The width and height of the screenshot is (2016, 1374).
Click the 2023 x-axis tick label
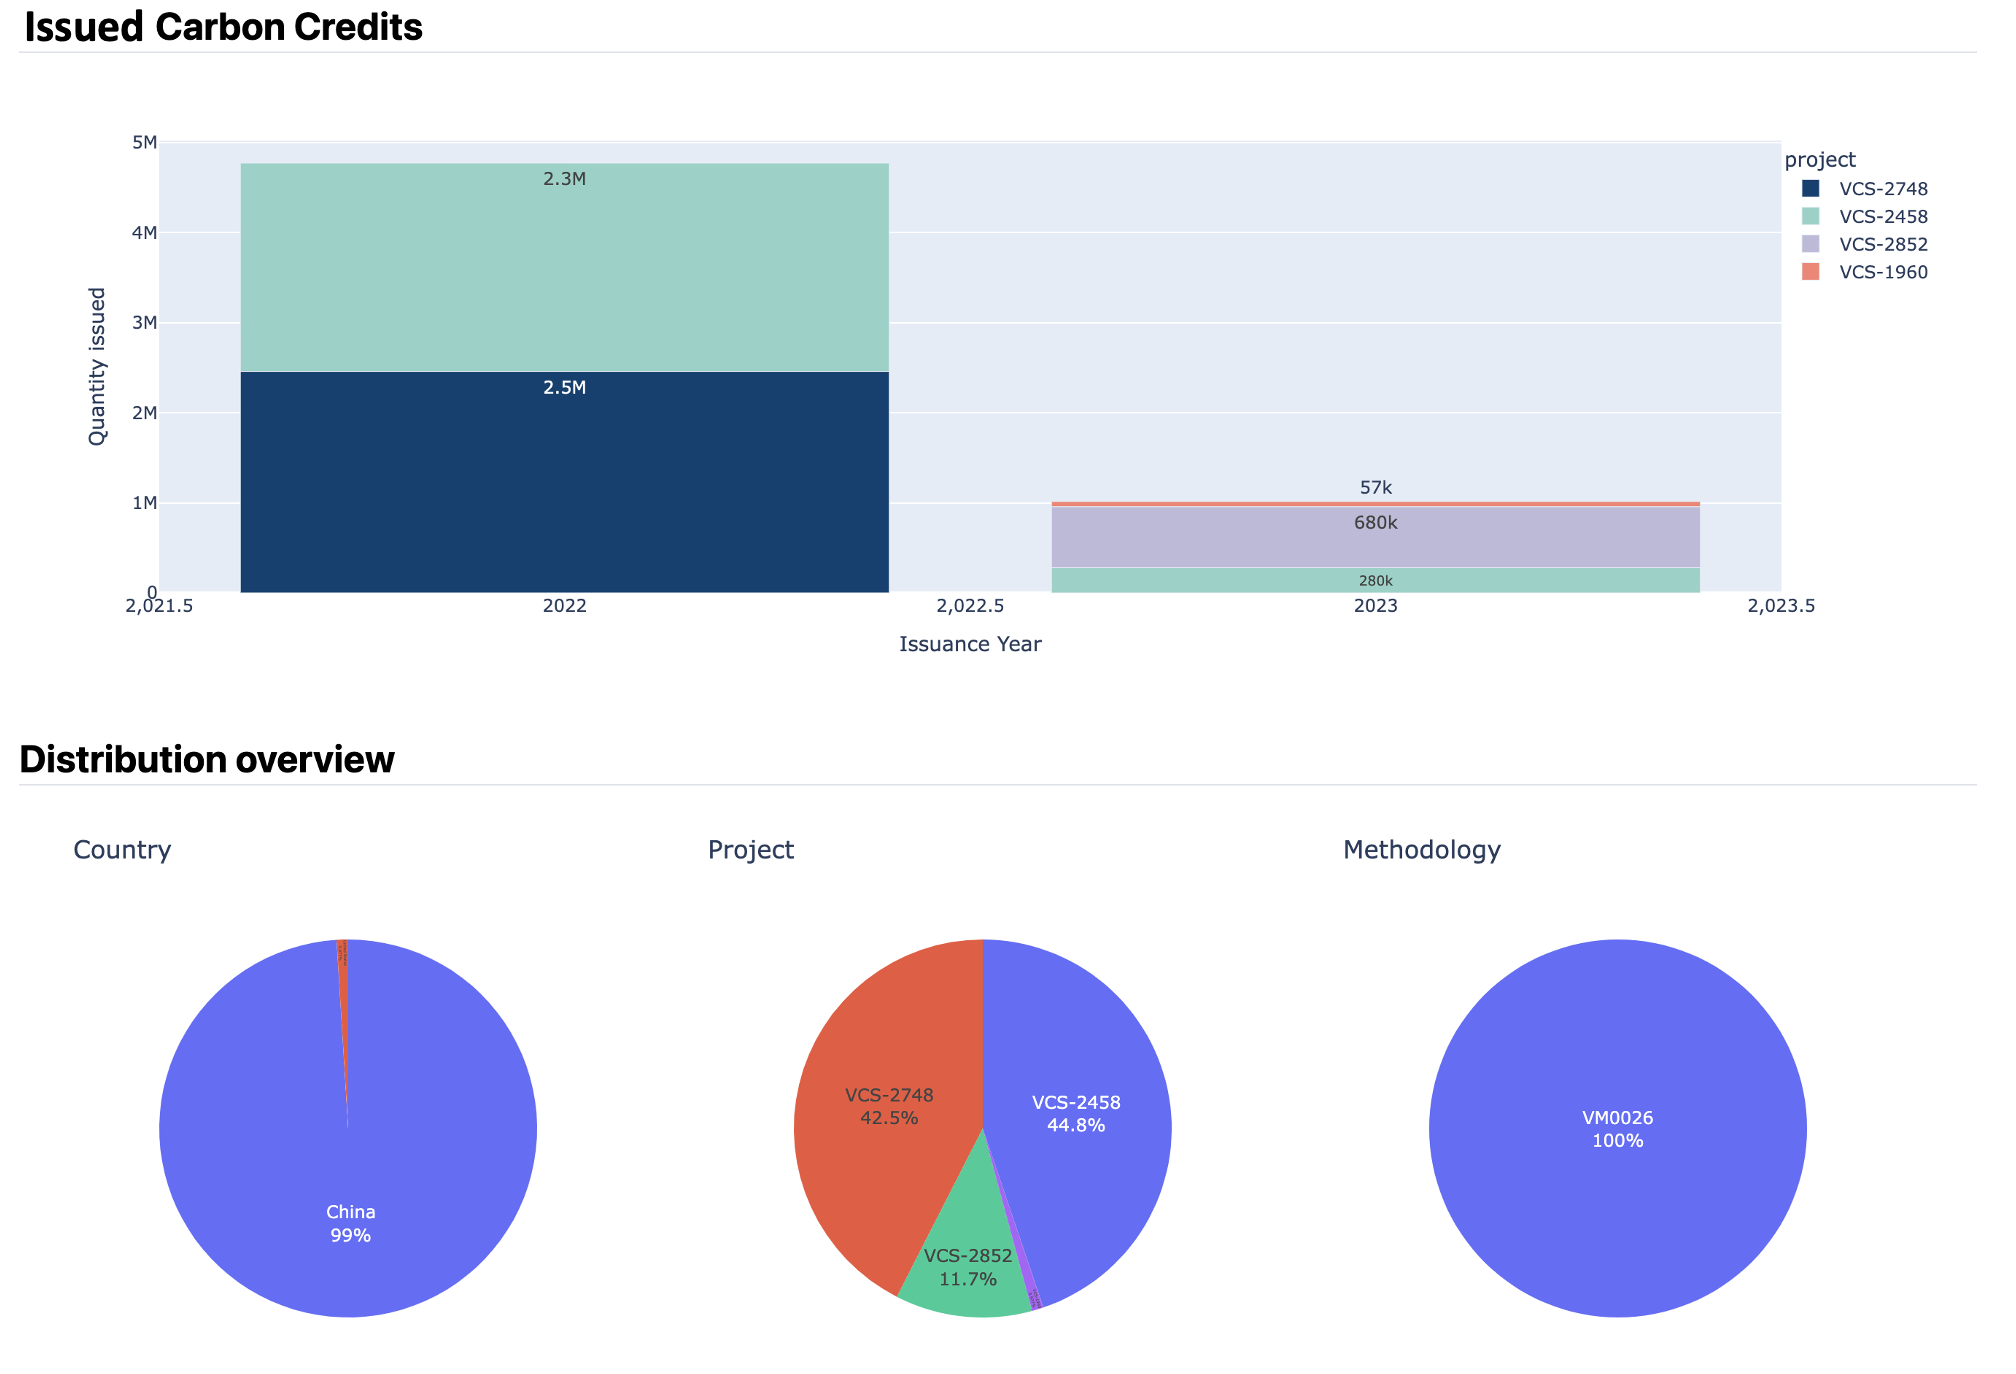1375,607
